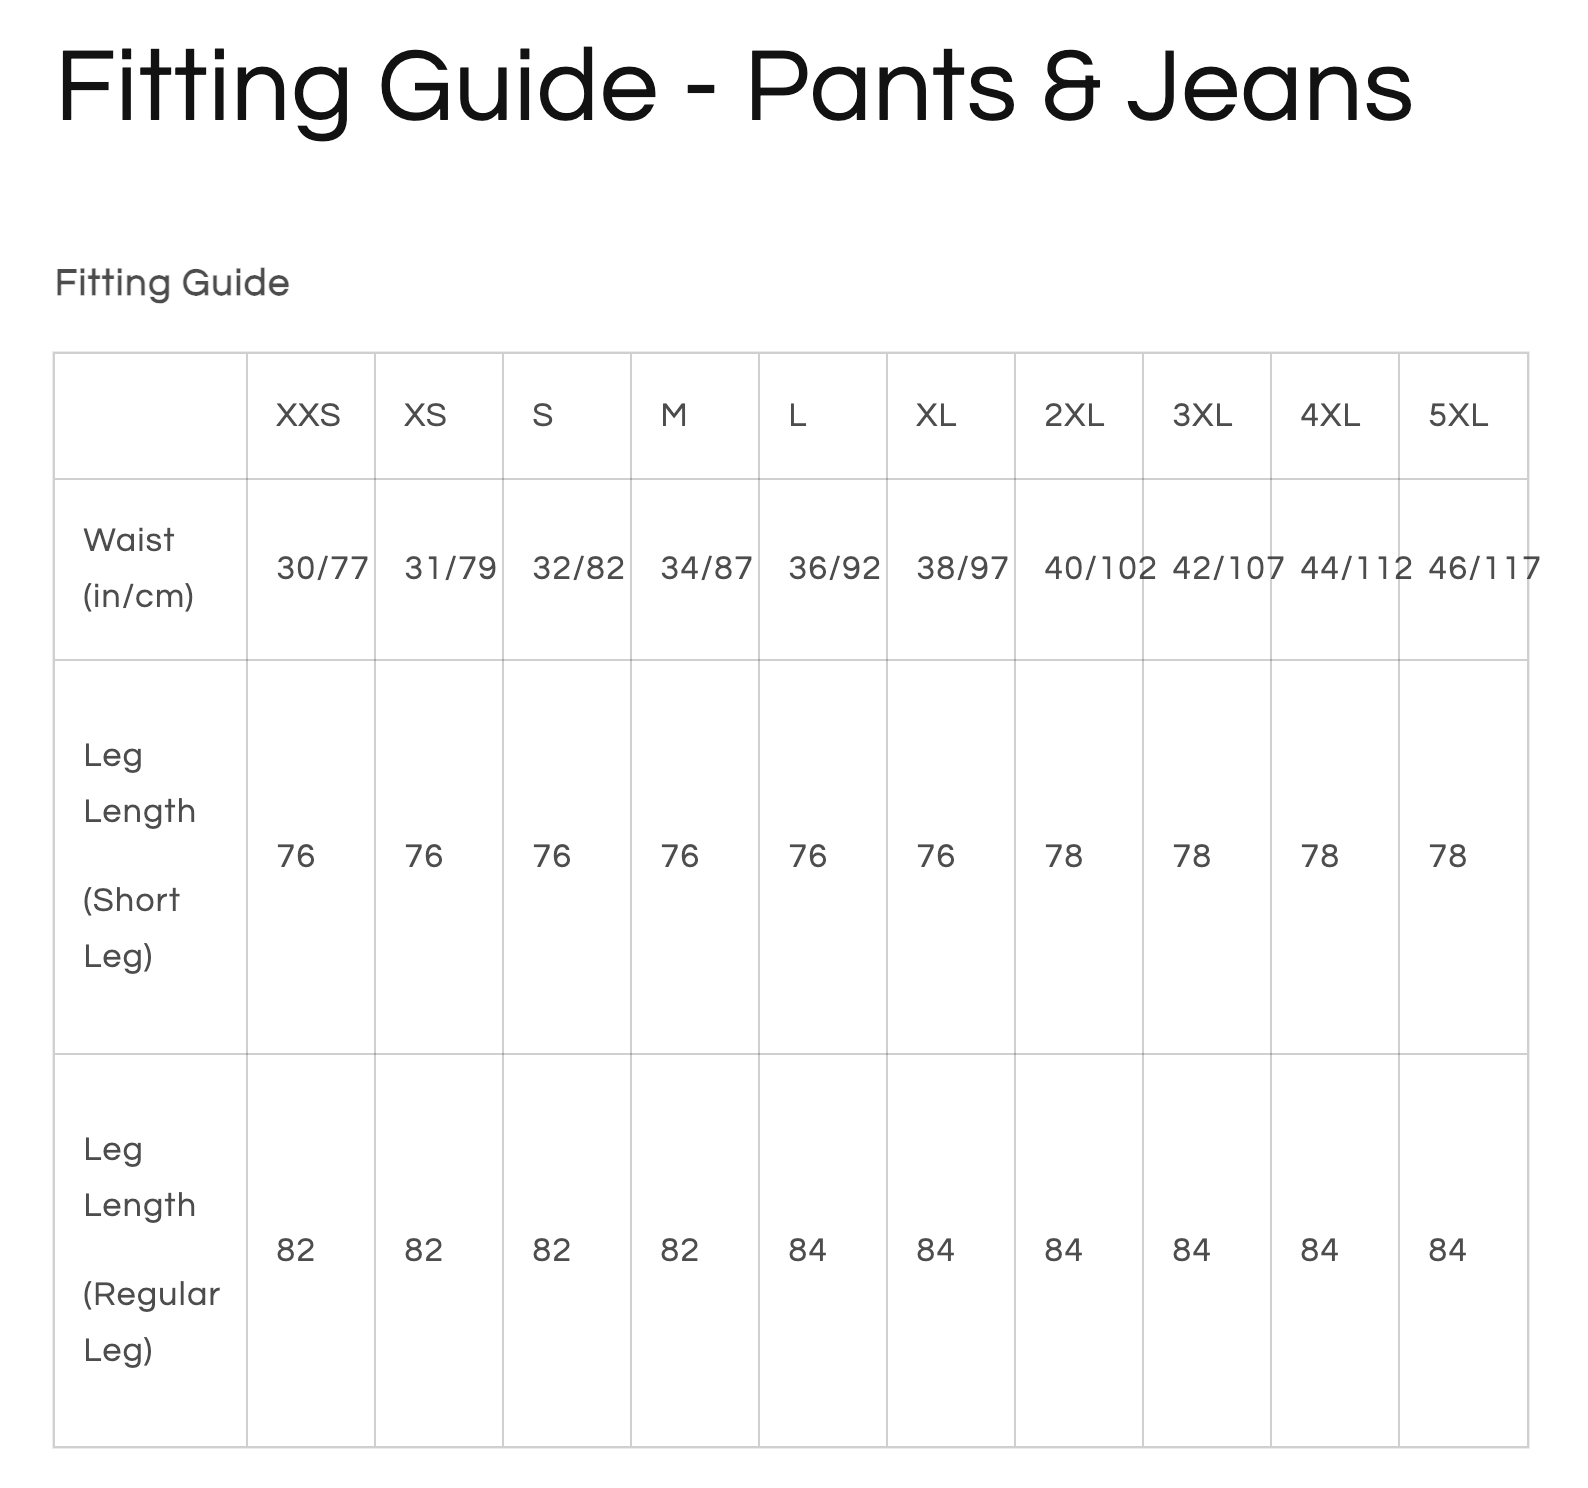Click the Waist (in/cm) row label
The width and height of the screenshot is (1588, 1488).
[138, 568]
